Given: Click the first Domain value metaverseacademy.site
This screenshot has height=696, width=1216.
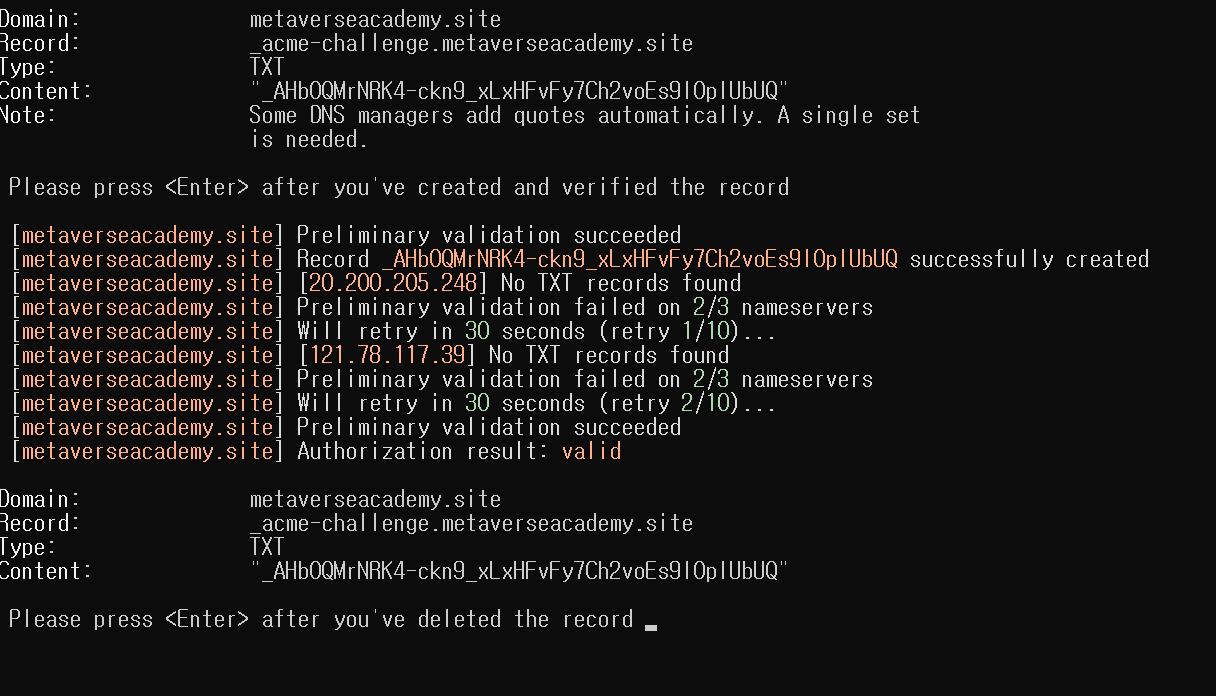Looking at the screenshot, I should tap(375, 20).
